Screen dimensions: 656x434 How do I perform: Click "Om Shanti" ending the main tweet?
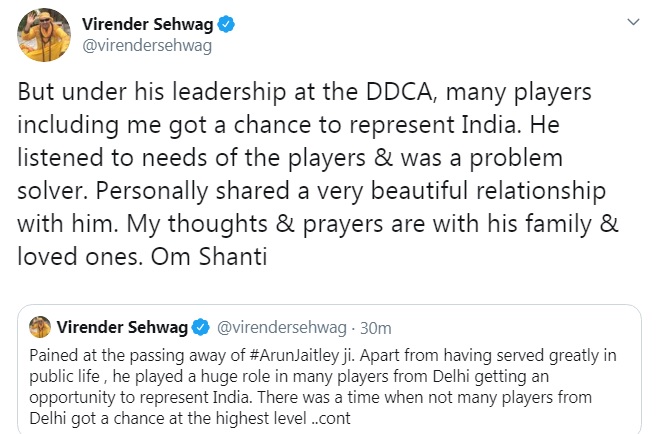point(209,257)
